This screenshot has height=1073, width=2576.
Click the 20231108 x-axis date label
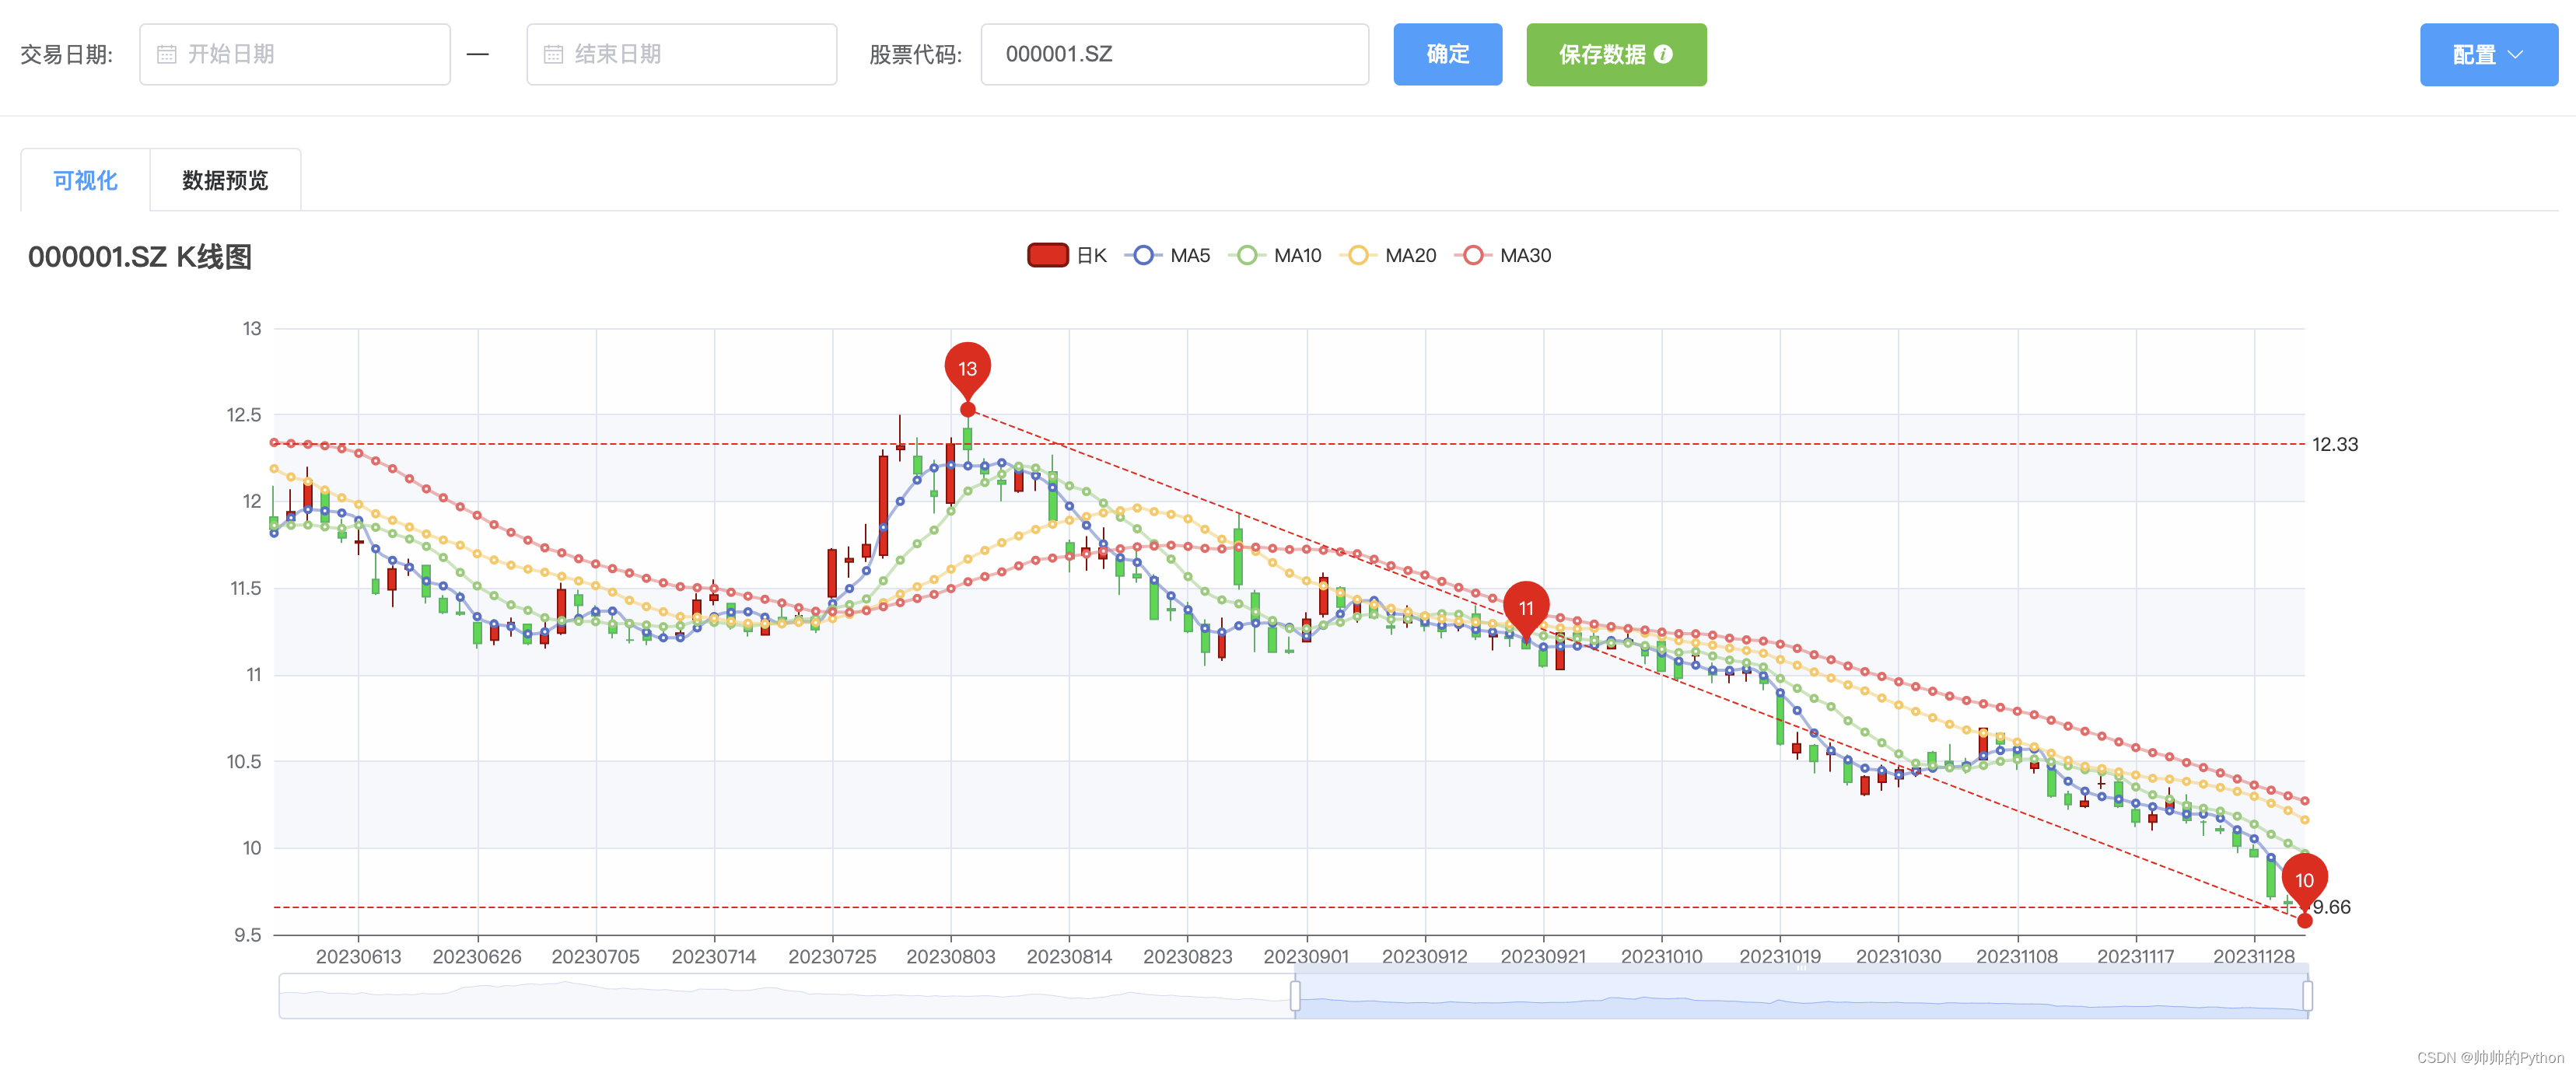[x=2017, y=956]
